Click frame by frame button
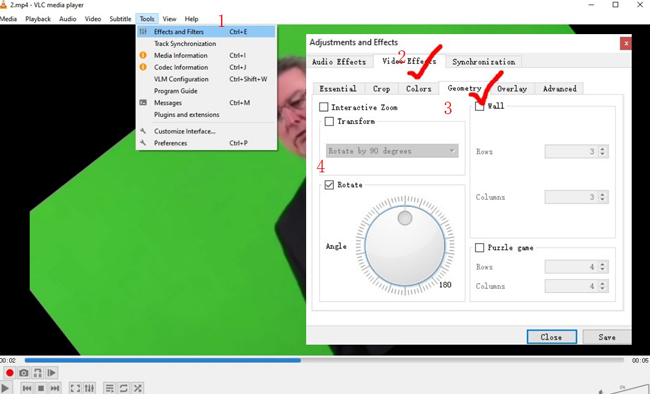 52,373
